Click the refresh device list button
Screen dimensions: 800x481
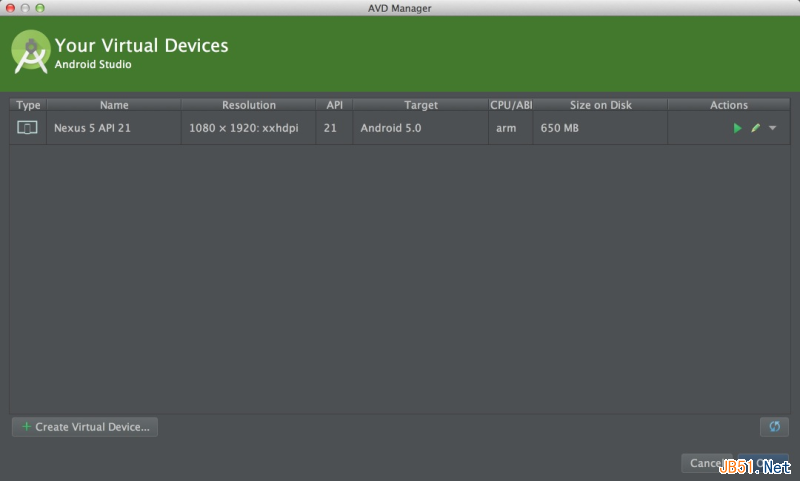point(774,426)
